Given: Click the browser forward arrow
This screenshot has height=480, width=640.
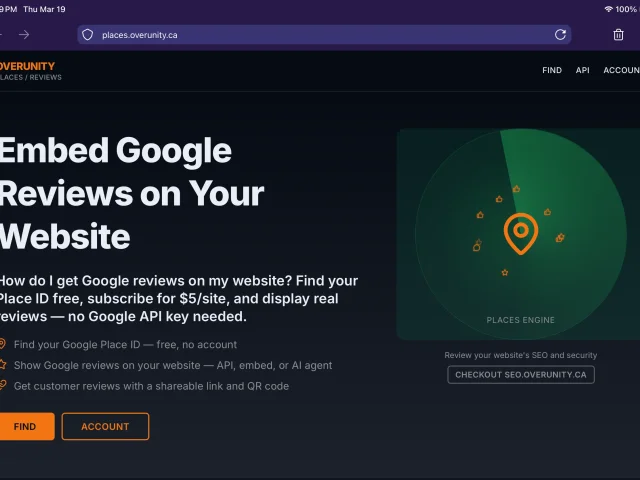Looking at the screenshot, I should (24, 35).
